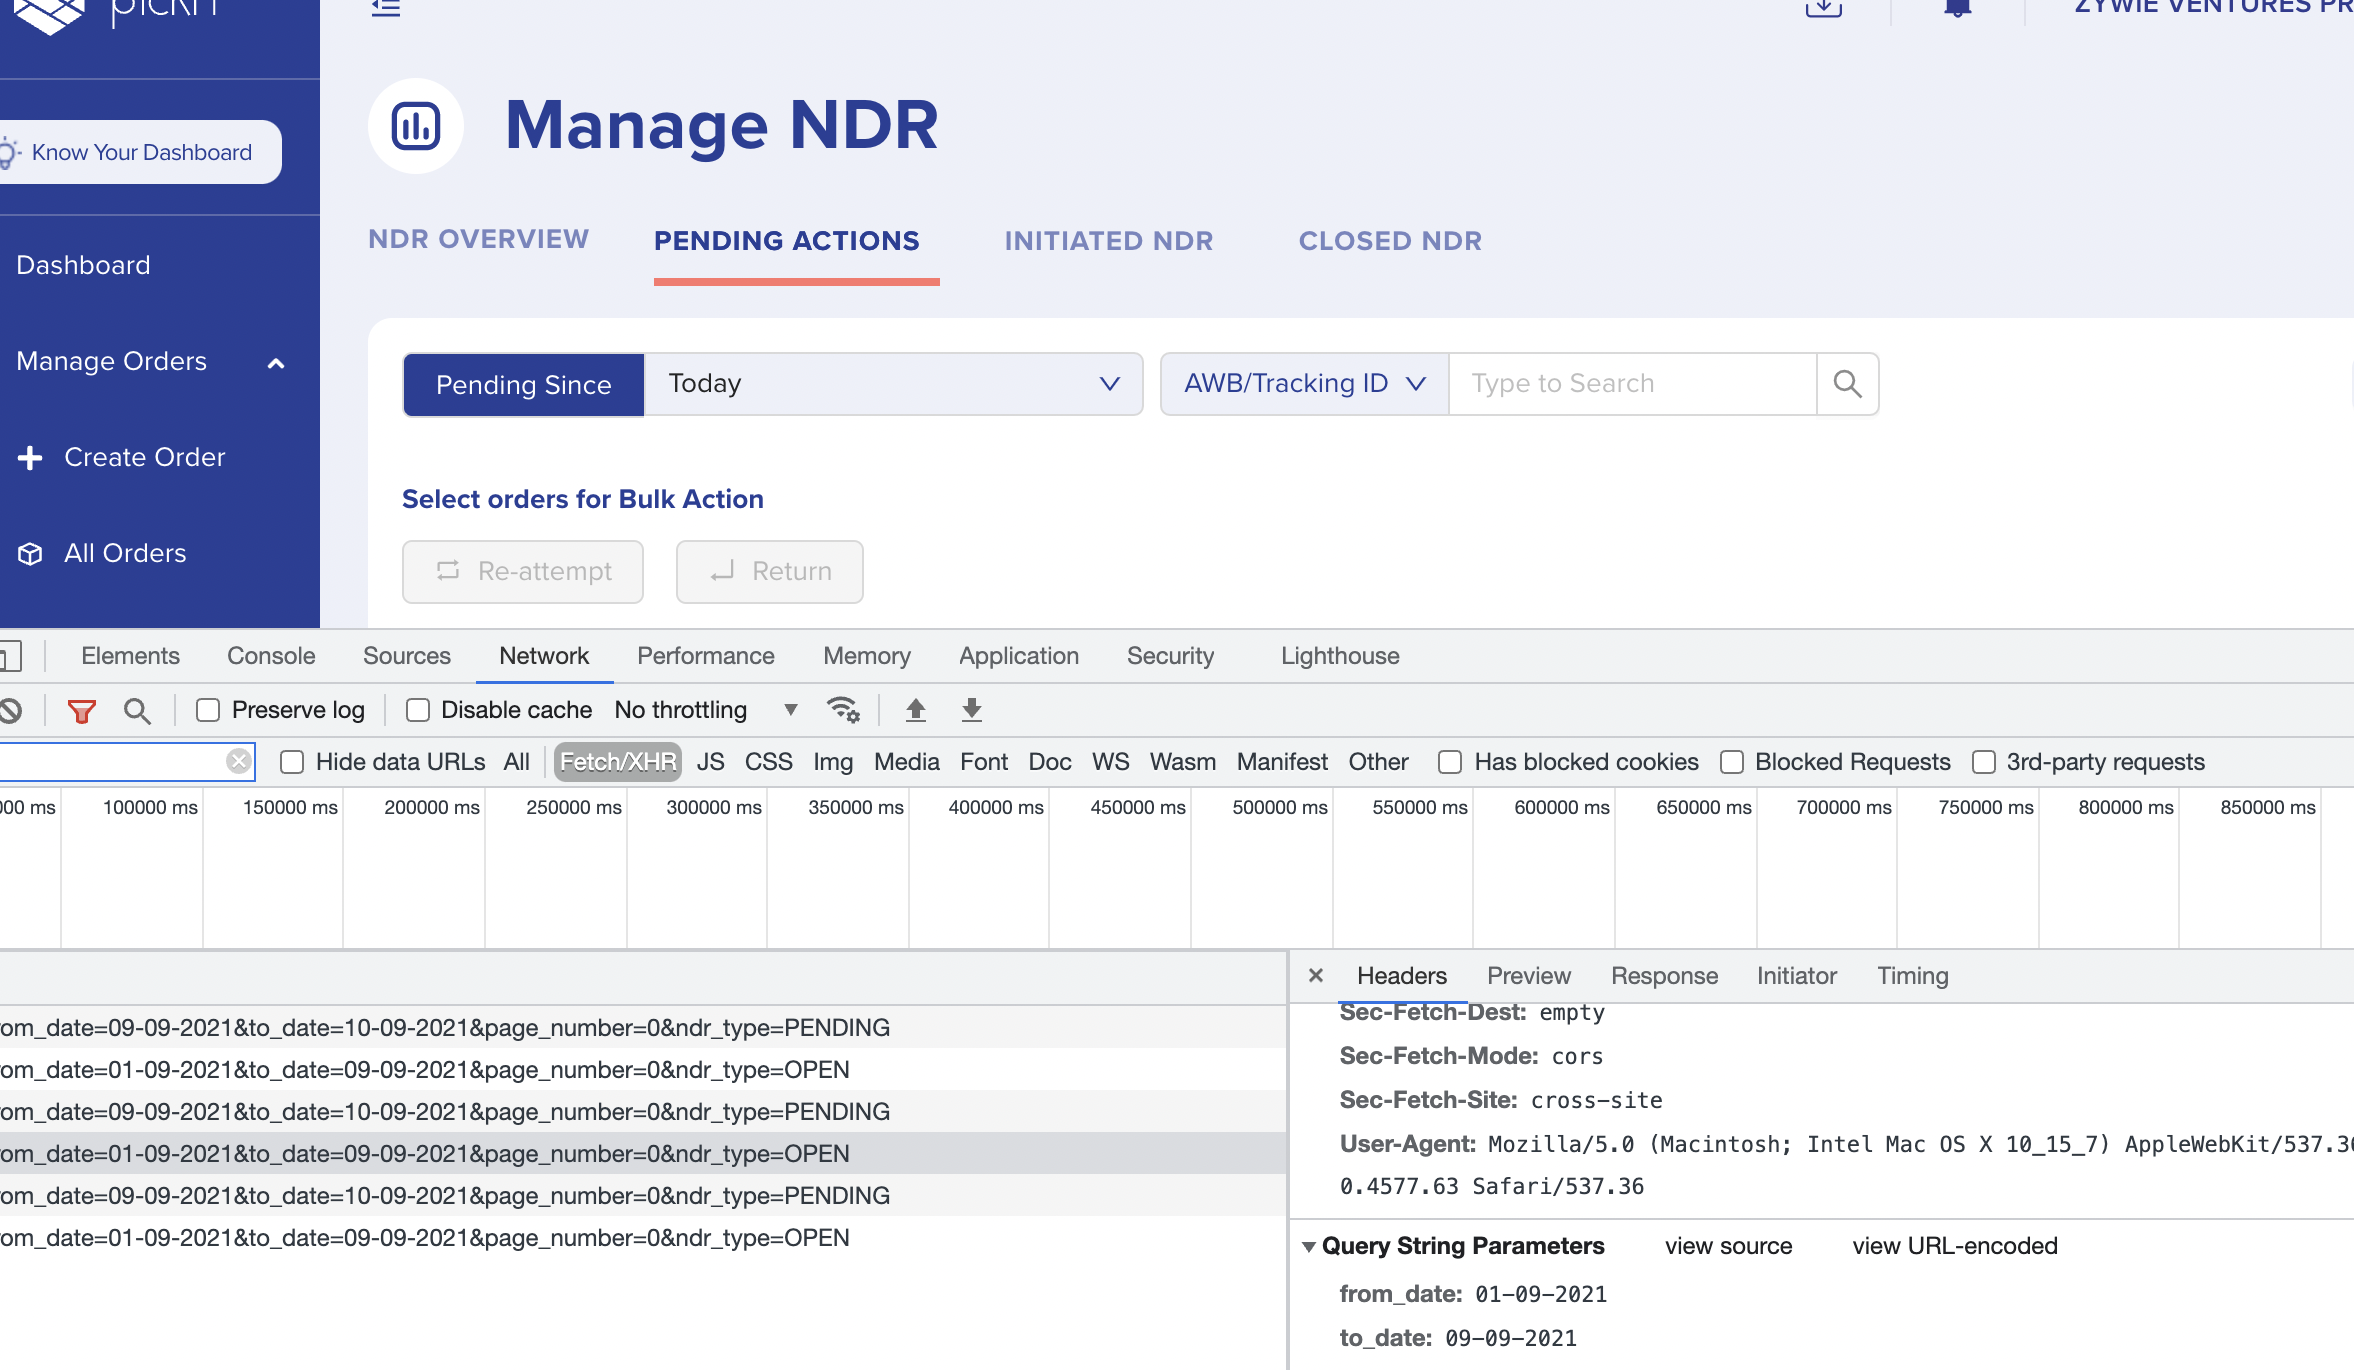The height and width of the screenshot is (1370, 2354).
Task: Click view URL-encoded link
Action: 1955,1247
